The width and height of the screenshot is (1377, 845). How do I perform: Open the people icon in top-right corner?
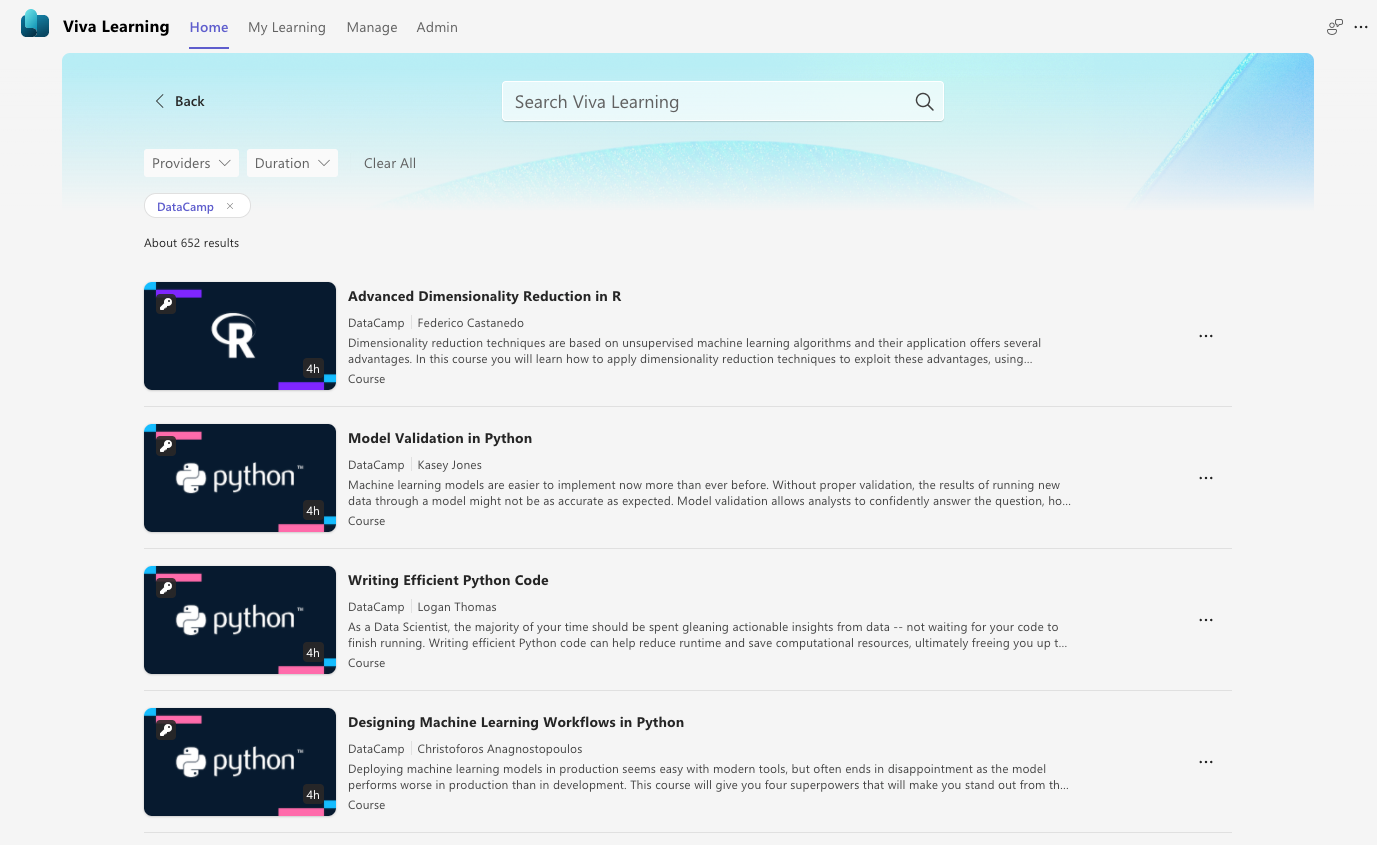[x=1334, y=27]
